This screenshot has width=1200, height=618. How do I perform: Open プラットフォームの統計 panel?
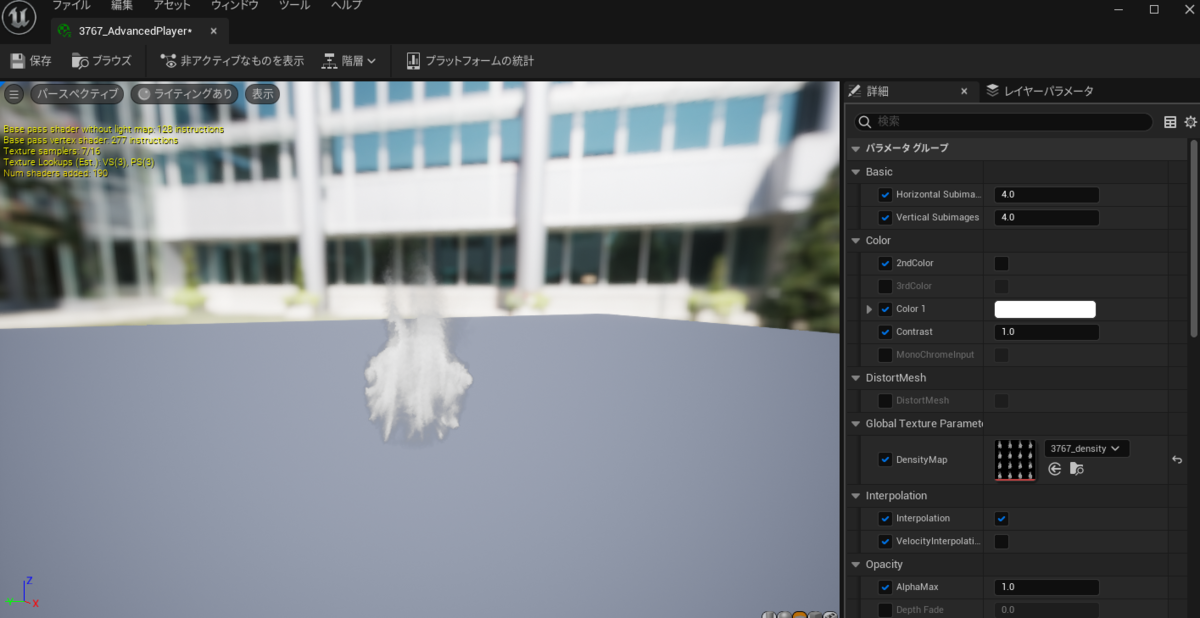click(x=469, y=61)
